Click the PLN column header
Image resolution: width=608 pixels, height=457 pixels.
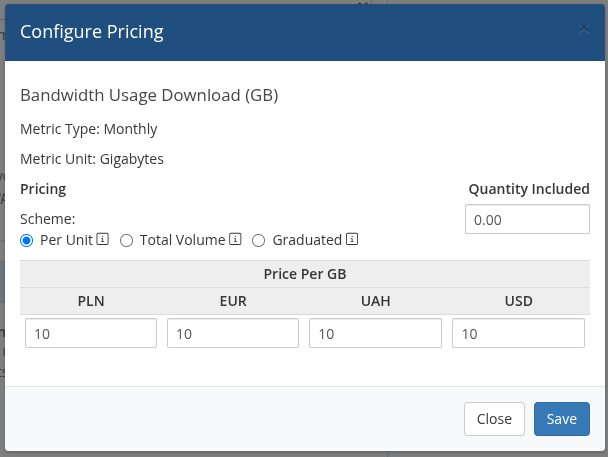[x=91, y=301]
